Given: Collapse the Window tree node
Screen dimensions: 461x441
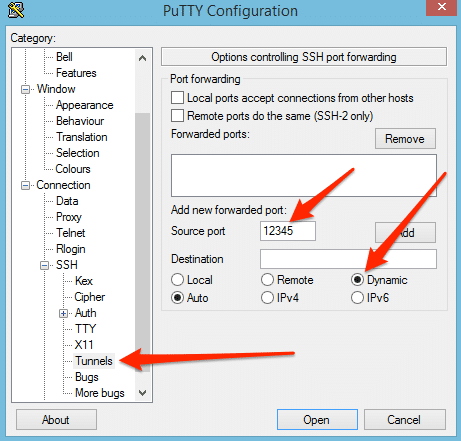Looking at the screenshot, I should [x=25, y=89].
